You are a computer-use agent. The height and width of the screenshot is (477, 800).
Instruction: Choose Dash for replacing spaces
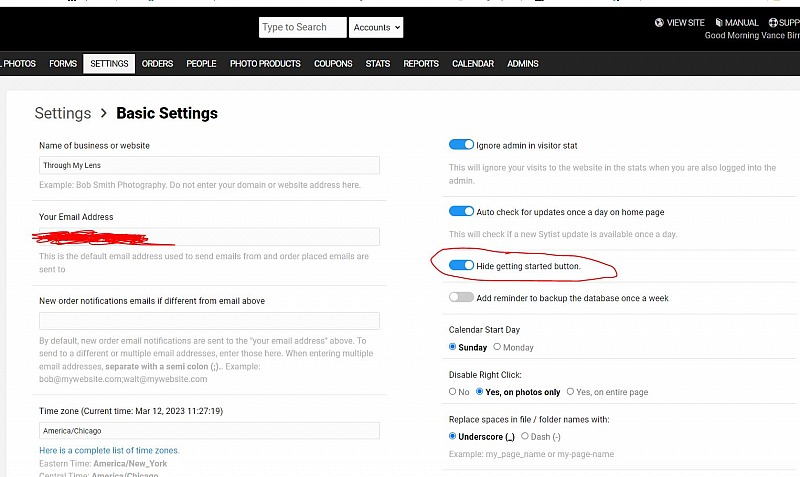[524, 436]
